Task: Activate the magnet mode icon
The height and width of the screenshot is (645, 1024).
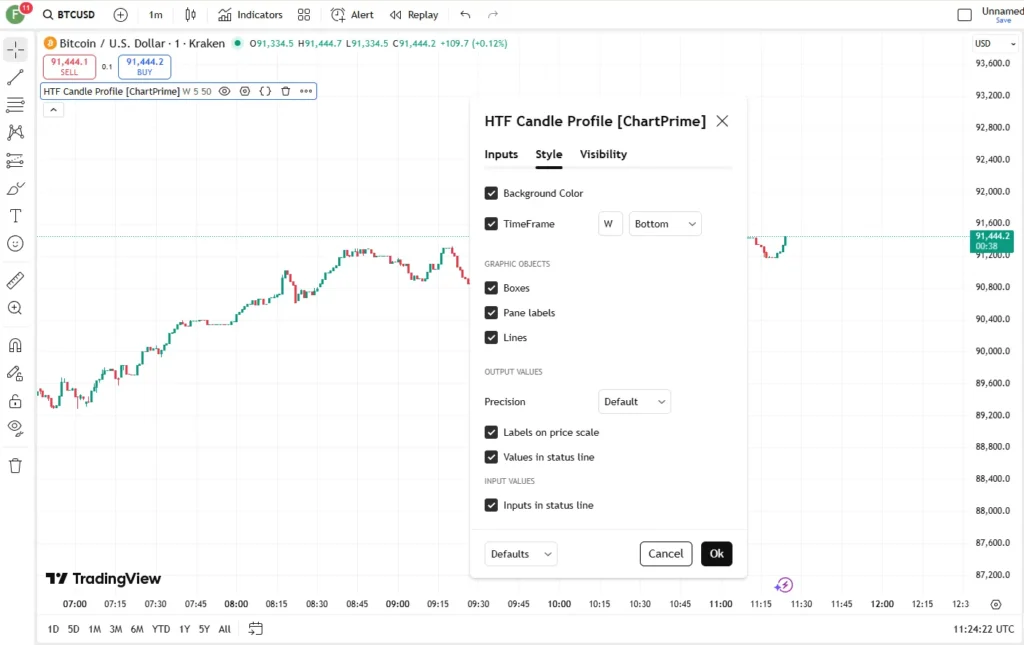Action: pyautogui.click(x=15, y=345)
